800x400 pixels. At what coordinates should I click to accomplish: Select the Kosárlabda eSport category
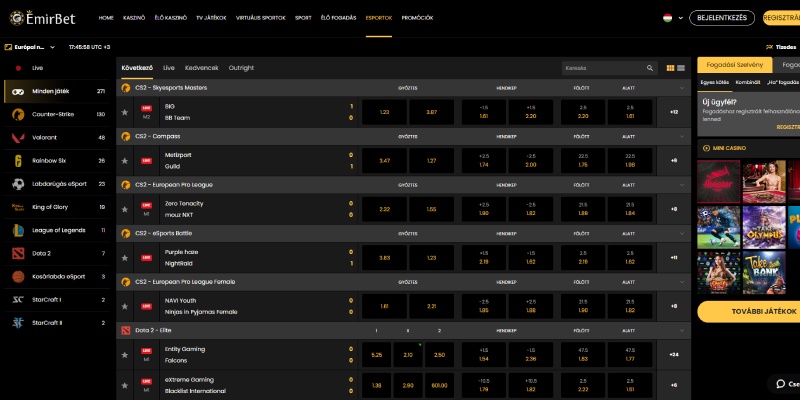pos(57,277)
